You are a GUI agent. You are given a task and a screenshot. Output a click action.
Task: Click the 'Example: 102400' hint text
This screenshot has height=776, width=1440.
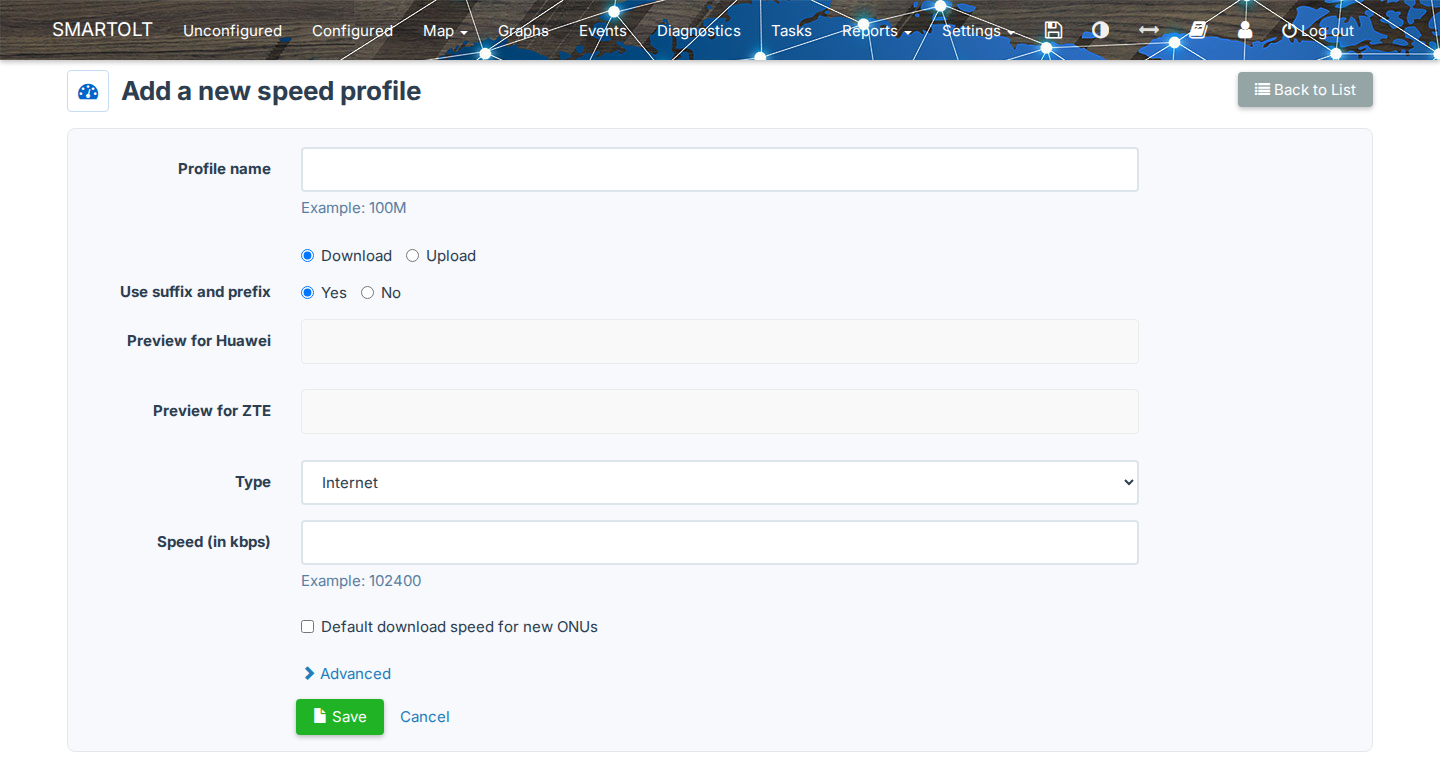[361, 581]
